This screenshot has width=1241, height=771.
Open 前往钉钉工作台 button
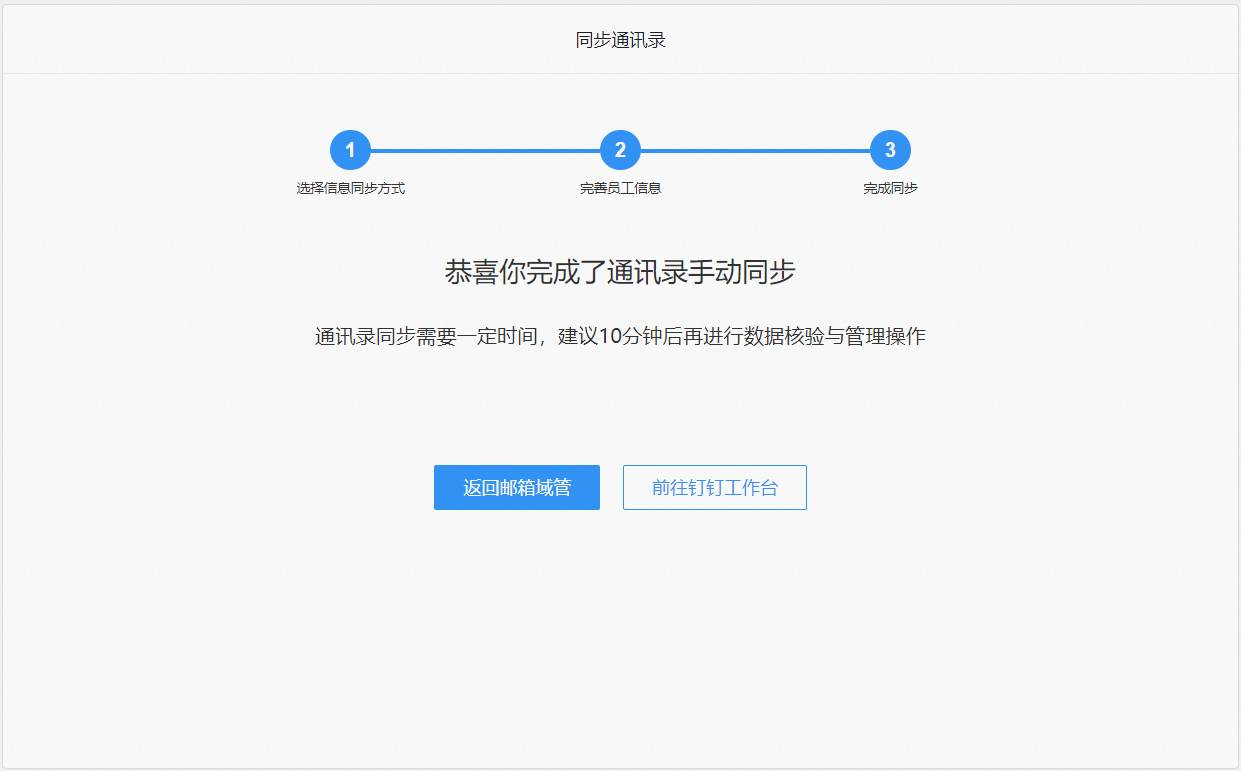(714, 488)
